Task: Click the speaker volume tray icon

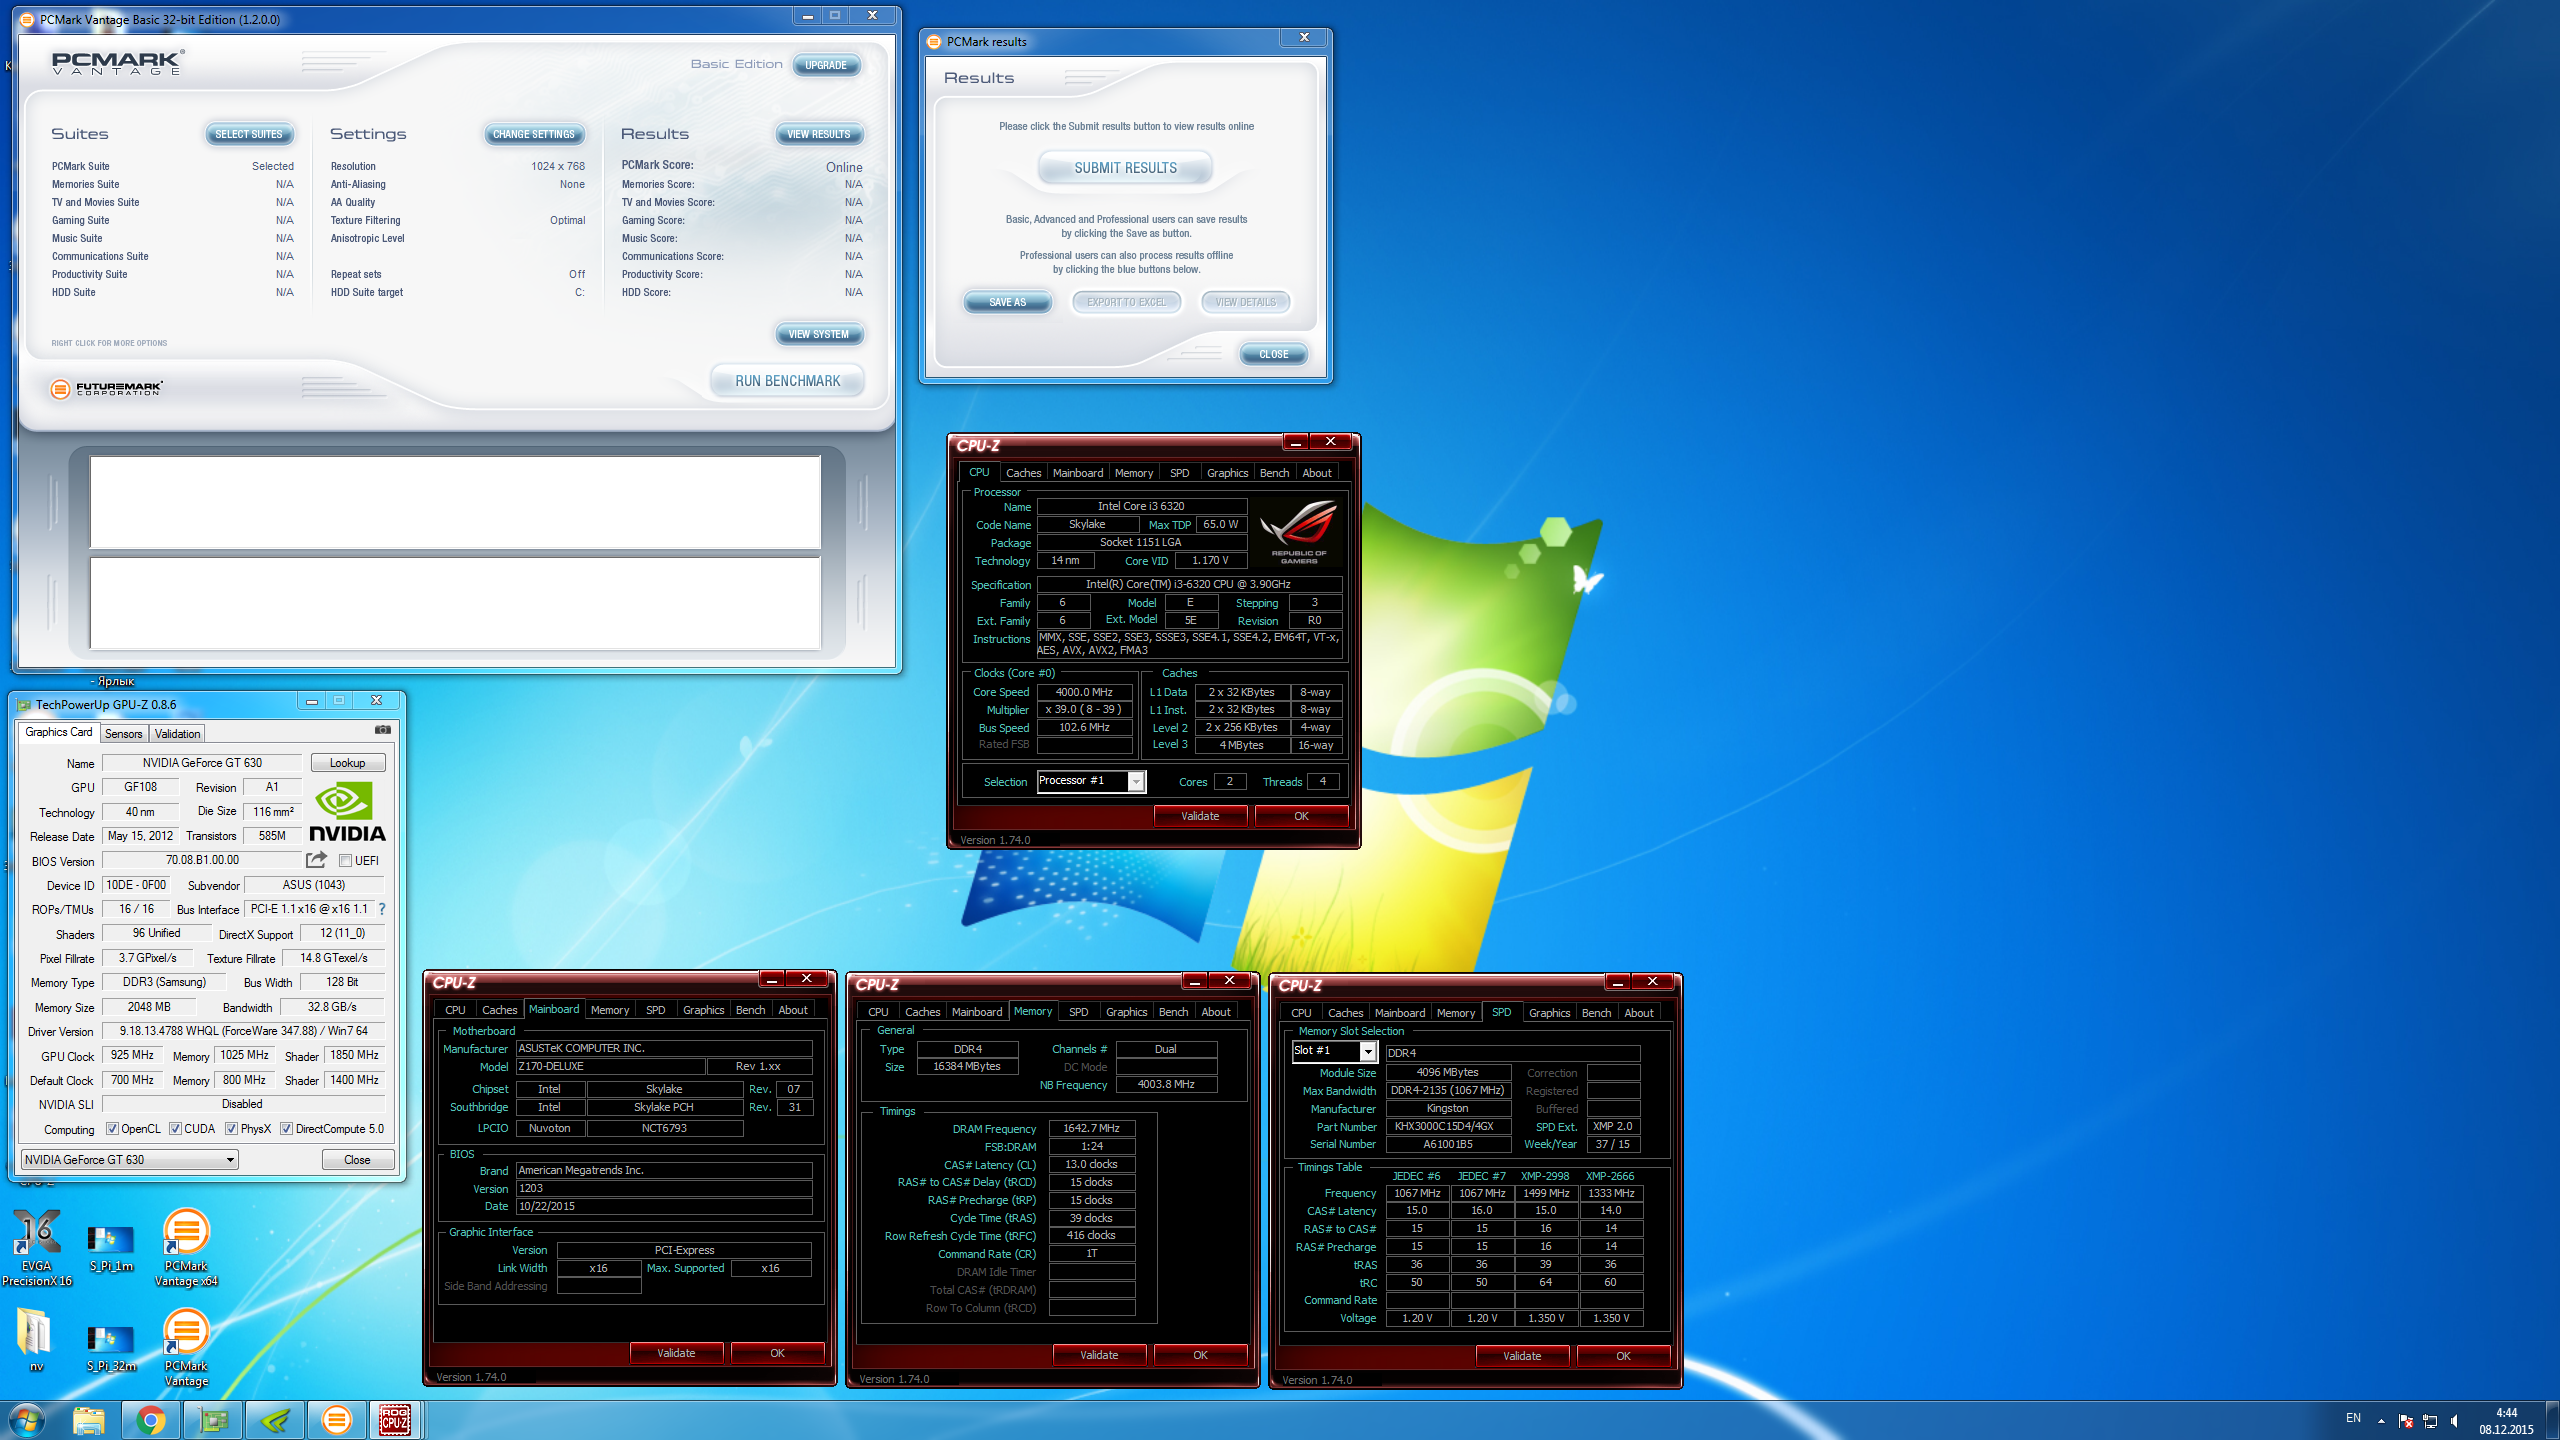Action: (x=2455, y=1421)
